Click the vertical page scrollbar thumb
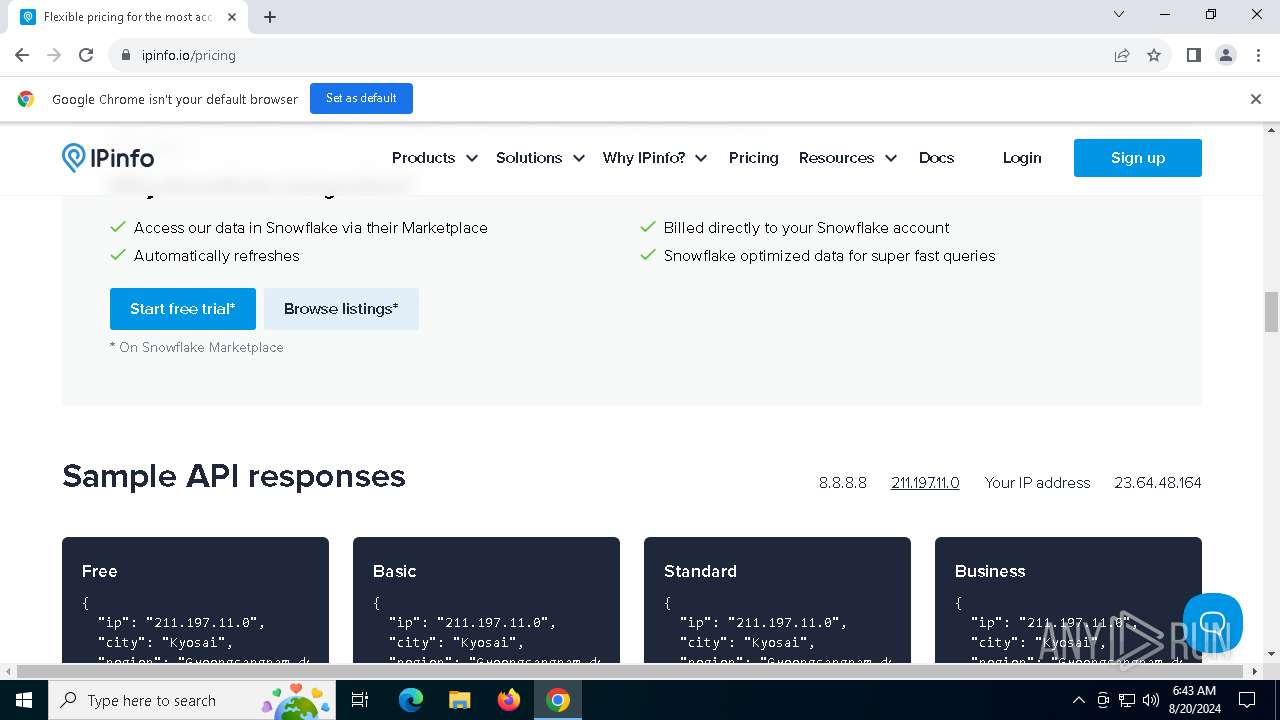Image resolution: width=1280 pixels, height=720 pixels. pyautogui.click(x=1271, y=312)
